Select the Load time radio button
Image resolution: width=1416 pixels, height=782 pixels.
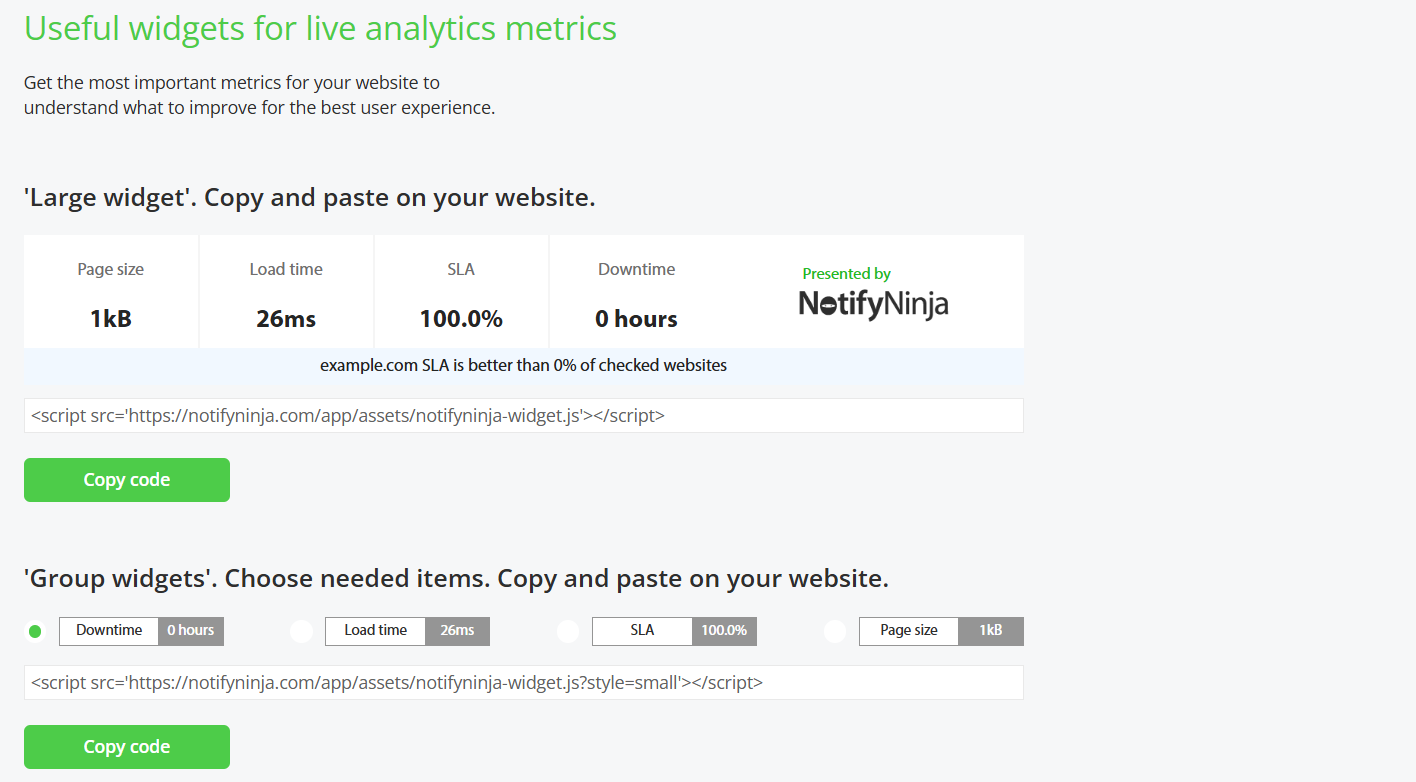301,631
